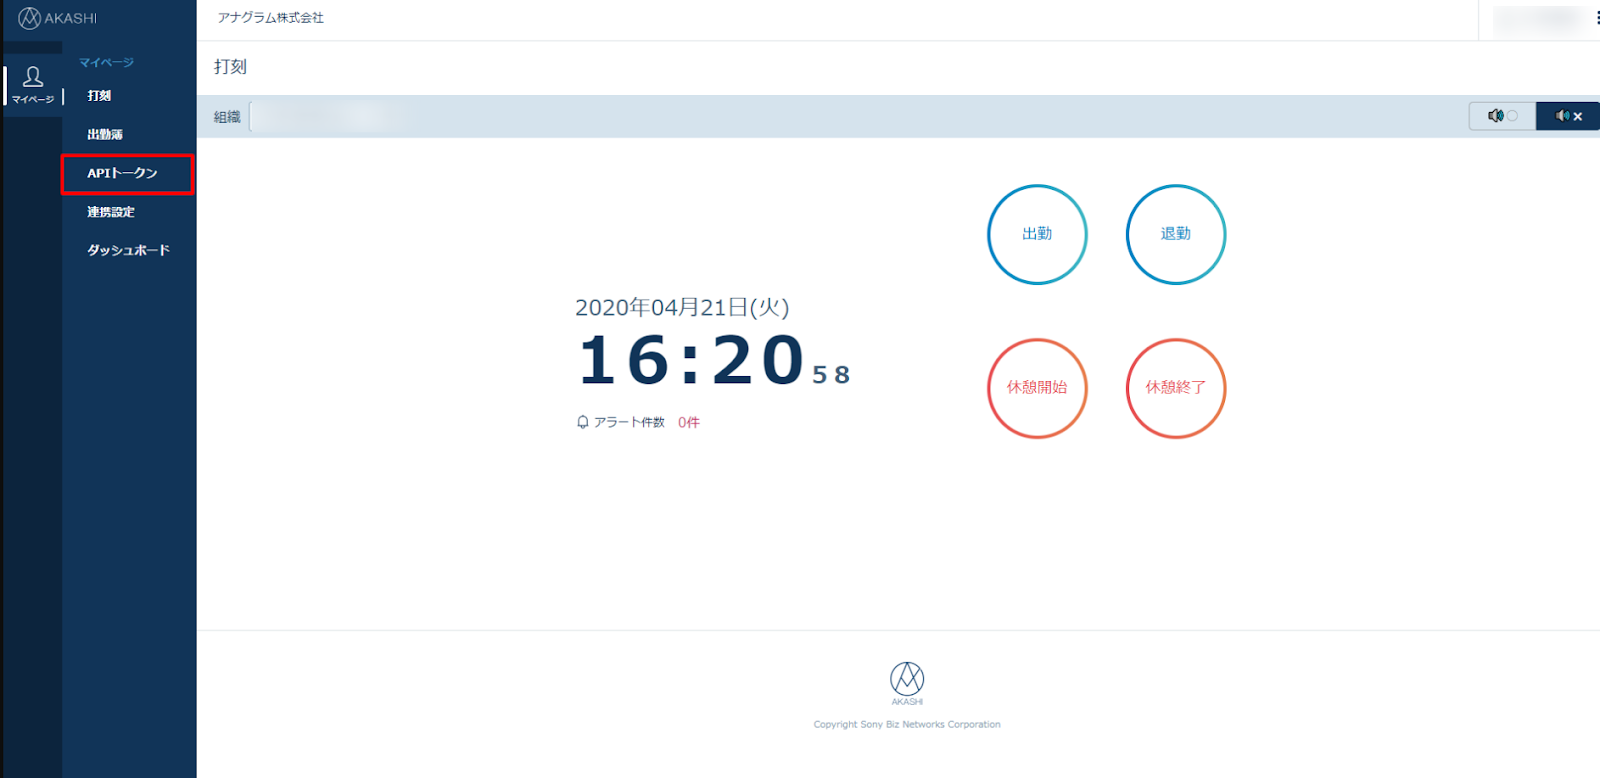1600x778 pixels.
Task: Click the alert bell icon beside アラート件数
Action: 582,422
